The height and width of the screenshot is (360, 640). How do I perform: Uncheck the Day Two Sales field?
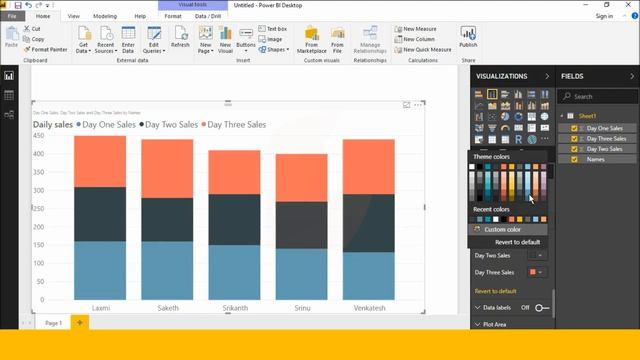(574, 149)
